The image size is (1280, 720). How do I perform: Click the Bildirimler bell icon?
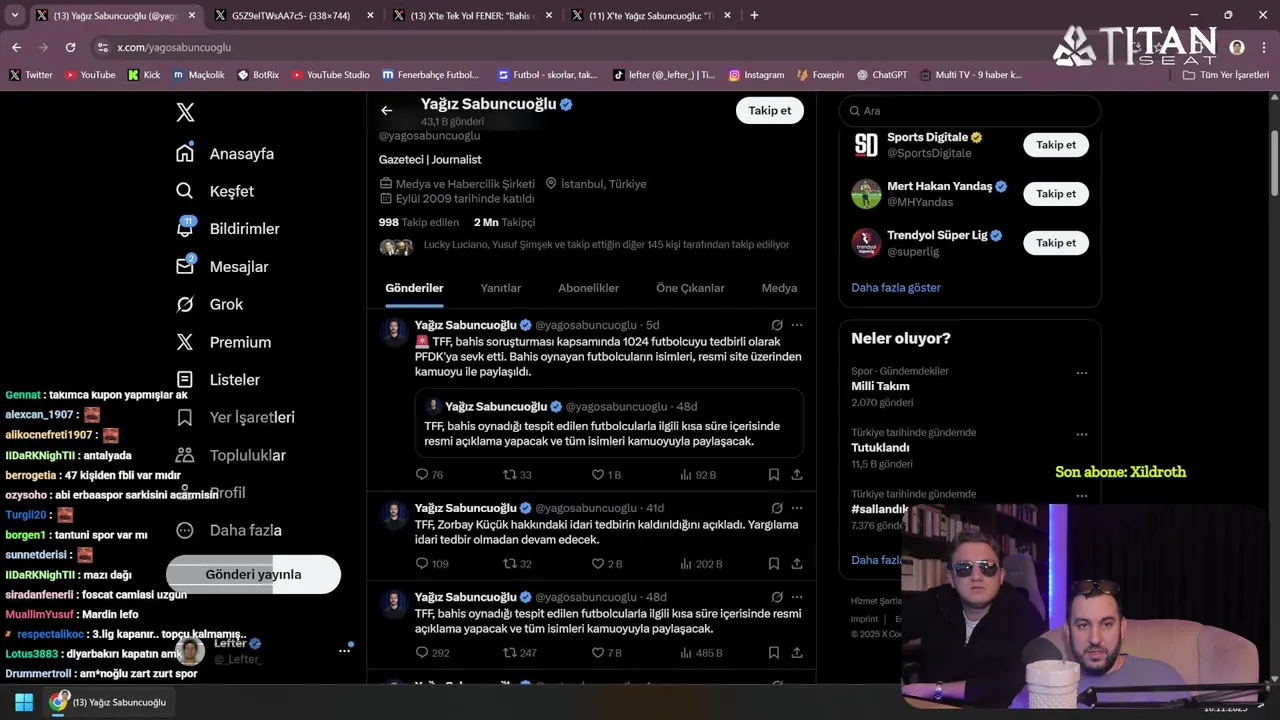coord(185,229)
